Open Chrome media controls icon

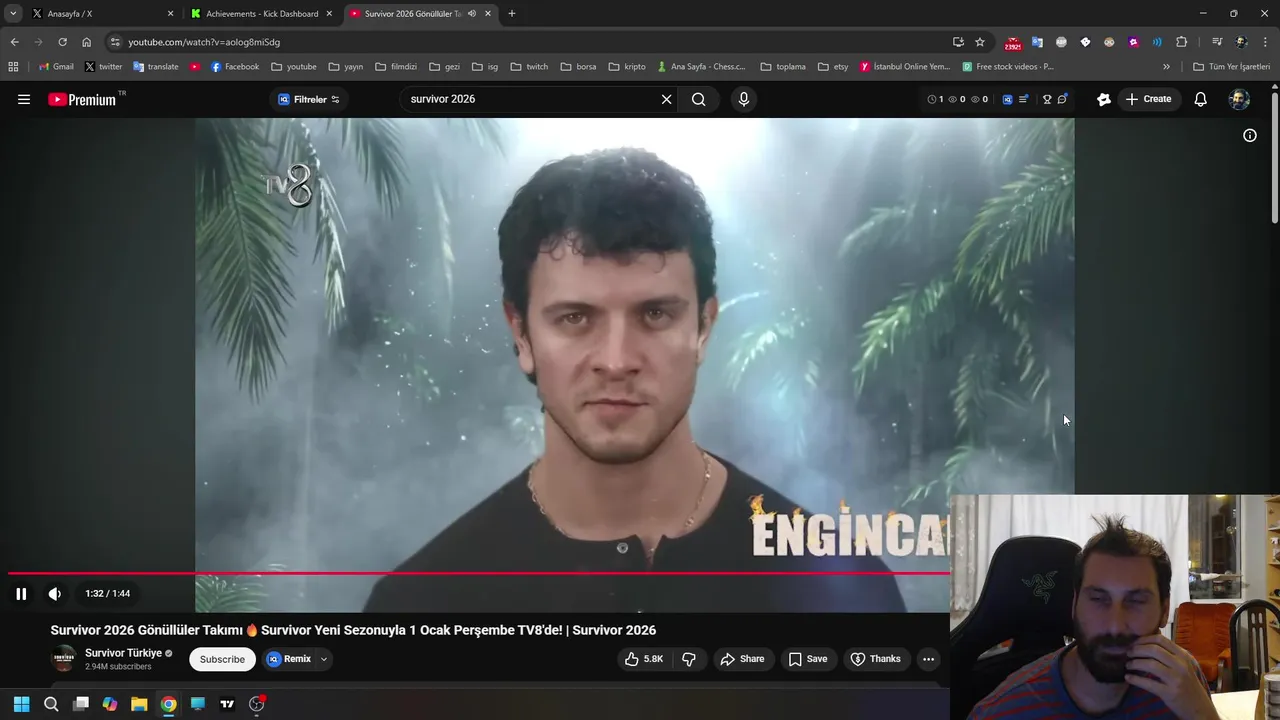(x=1217, y=42)
